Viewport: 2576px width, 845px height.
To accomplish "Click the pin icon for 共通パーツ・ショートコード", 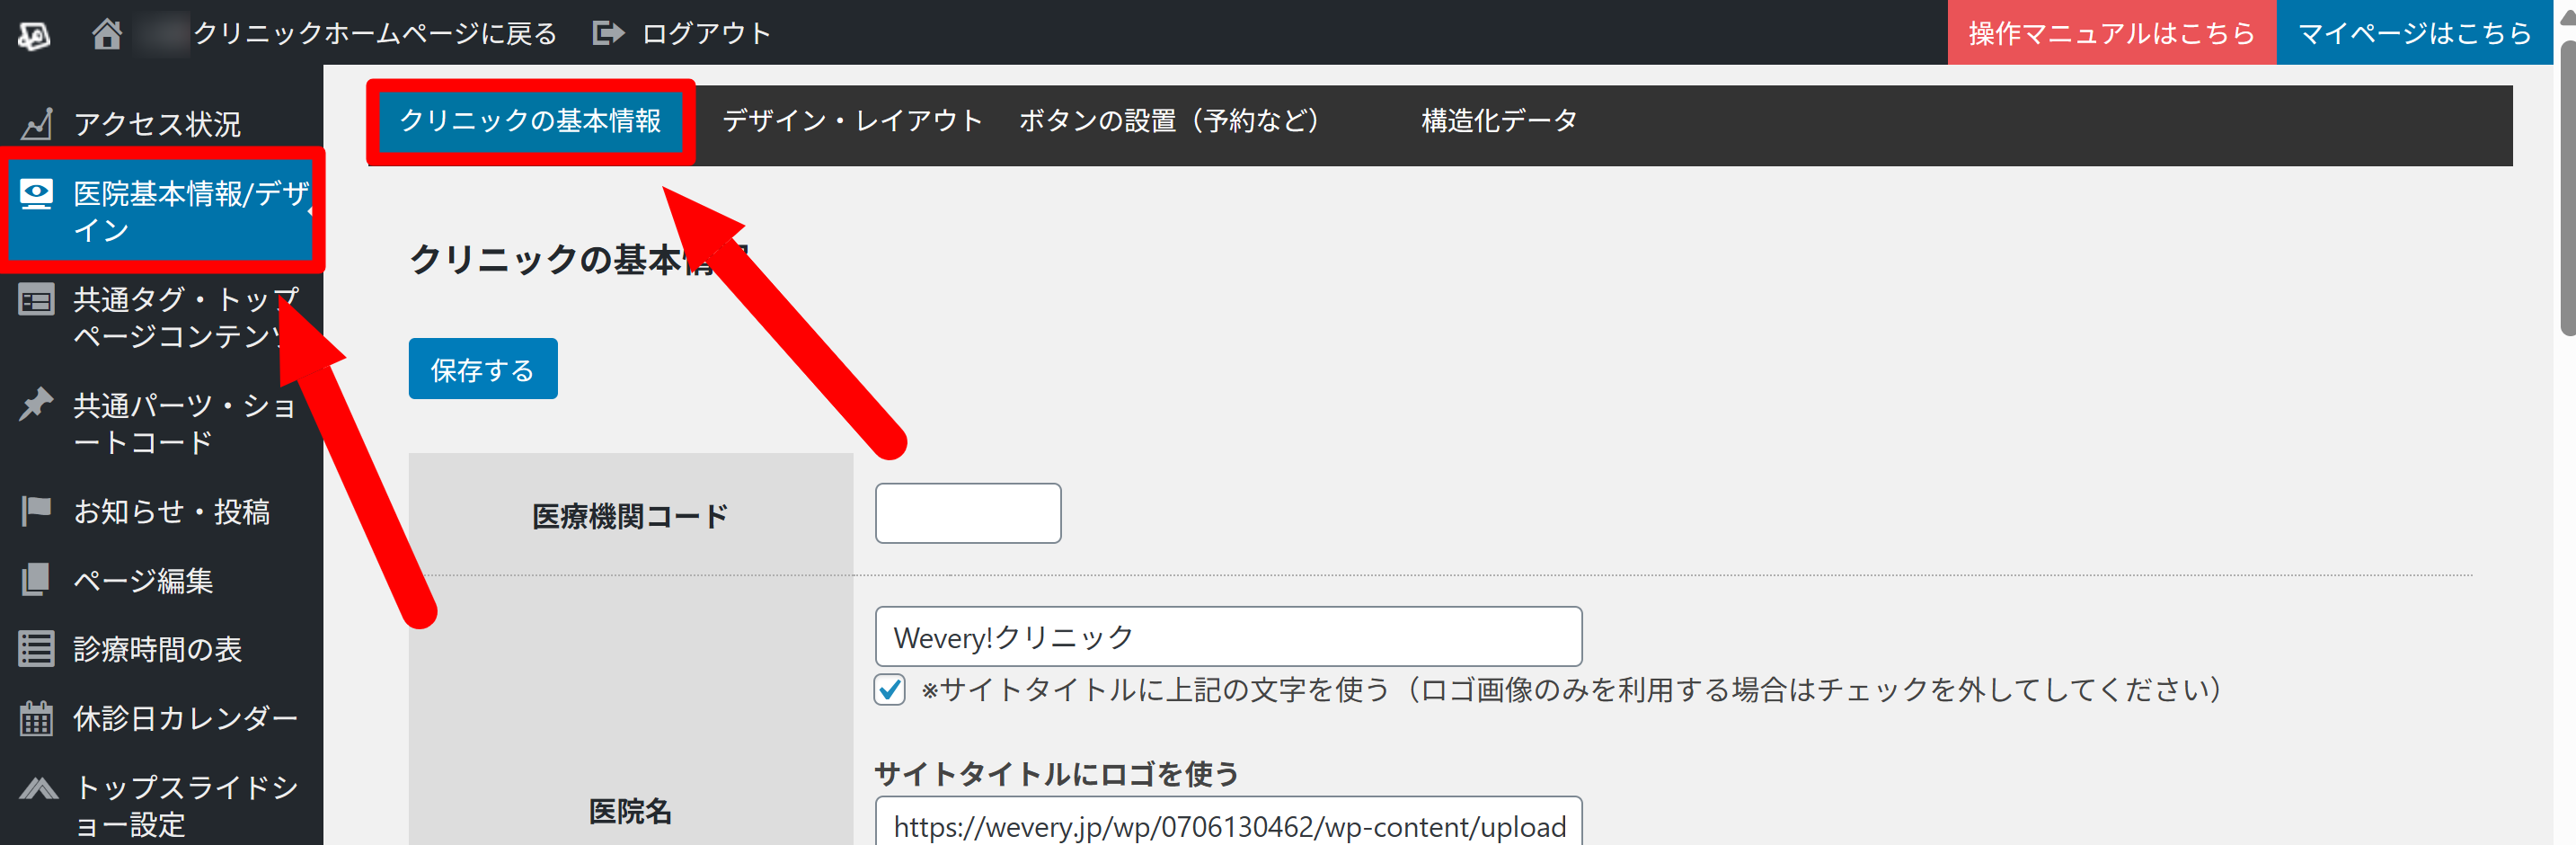I will point(37,405).
